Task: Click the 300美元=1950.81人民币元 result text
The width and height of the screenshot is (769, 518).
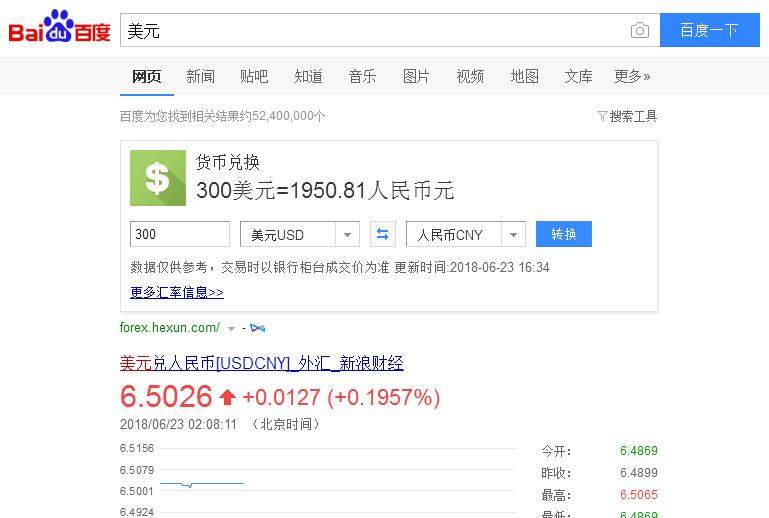Action: pos(325,190)
